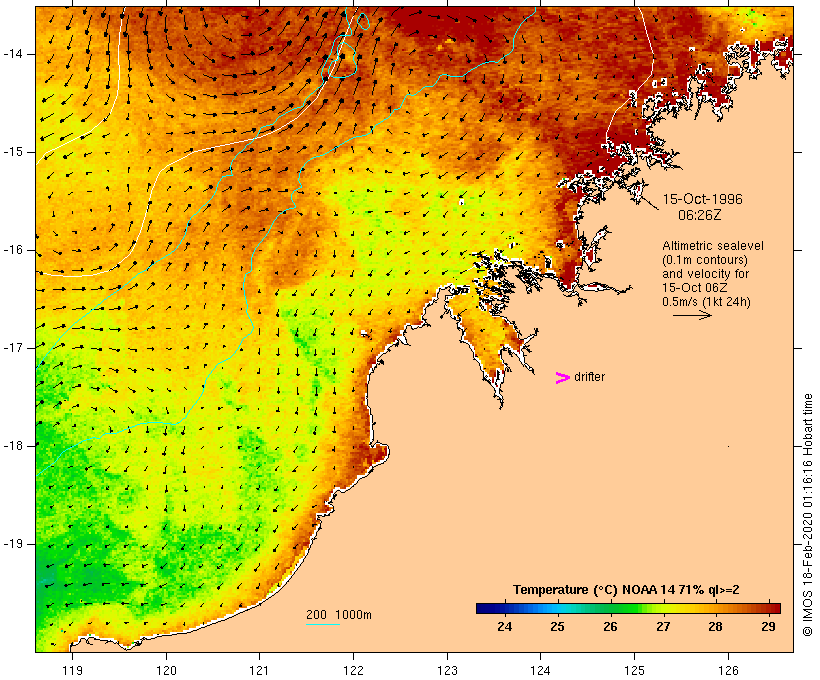The height and width of the screenshot is (680, 820).
Task: Click the colorbar tick label '24'
Action: 504,627
